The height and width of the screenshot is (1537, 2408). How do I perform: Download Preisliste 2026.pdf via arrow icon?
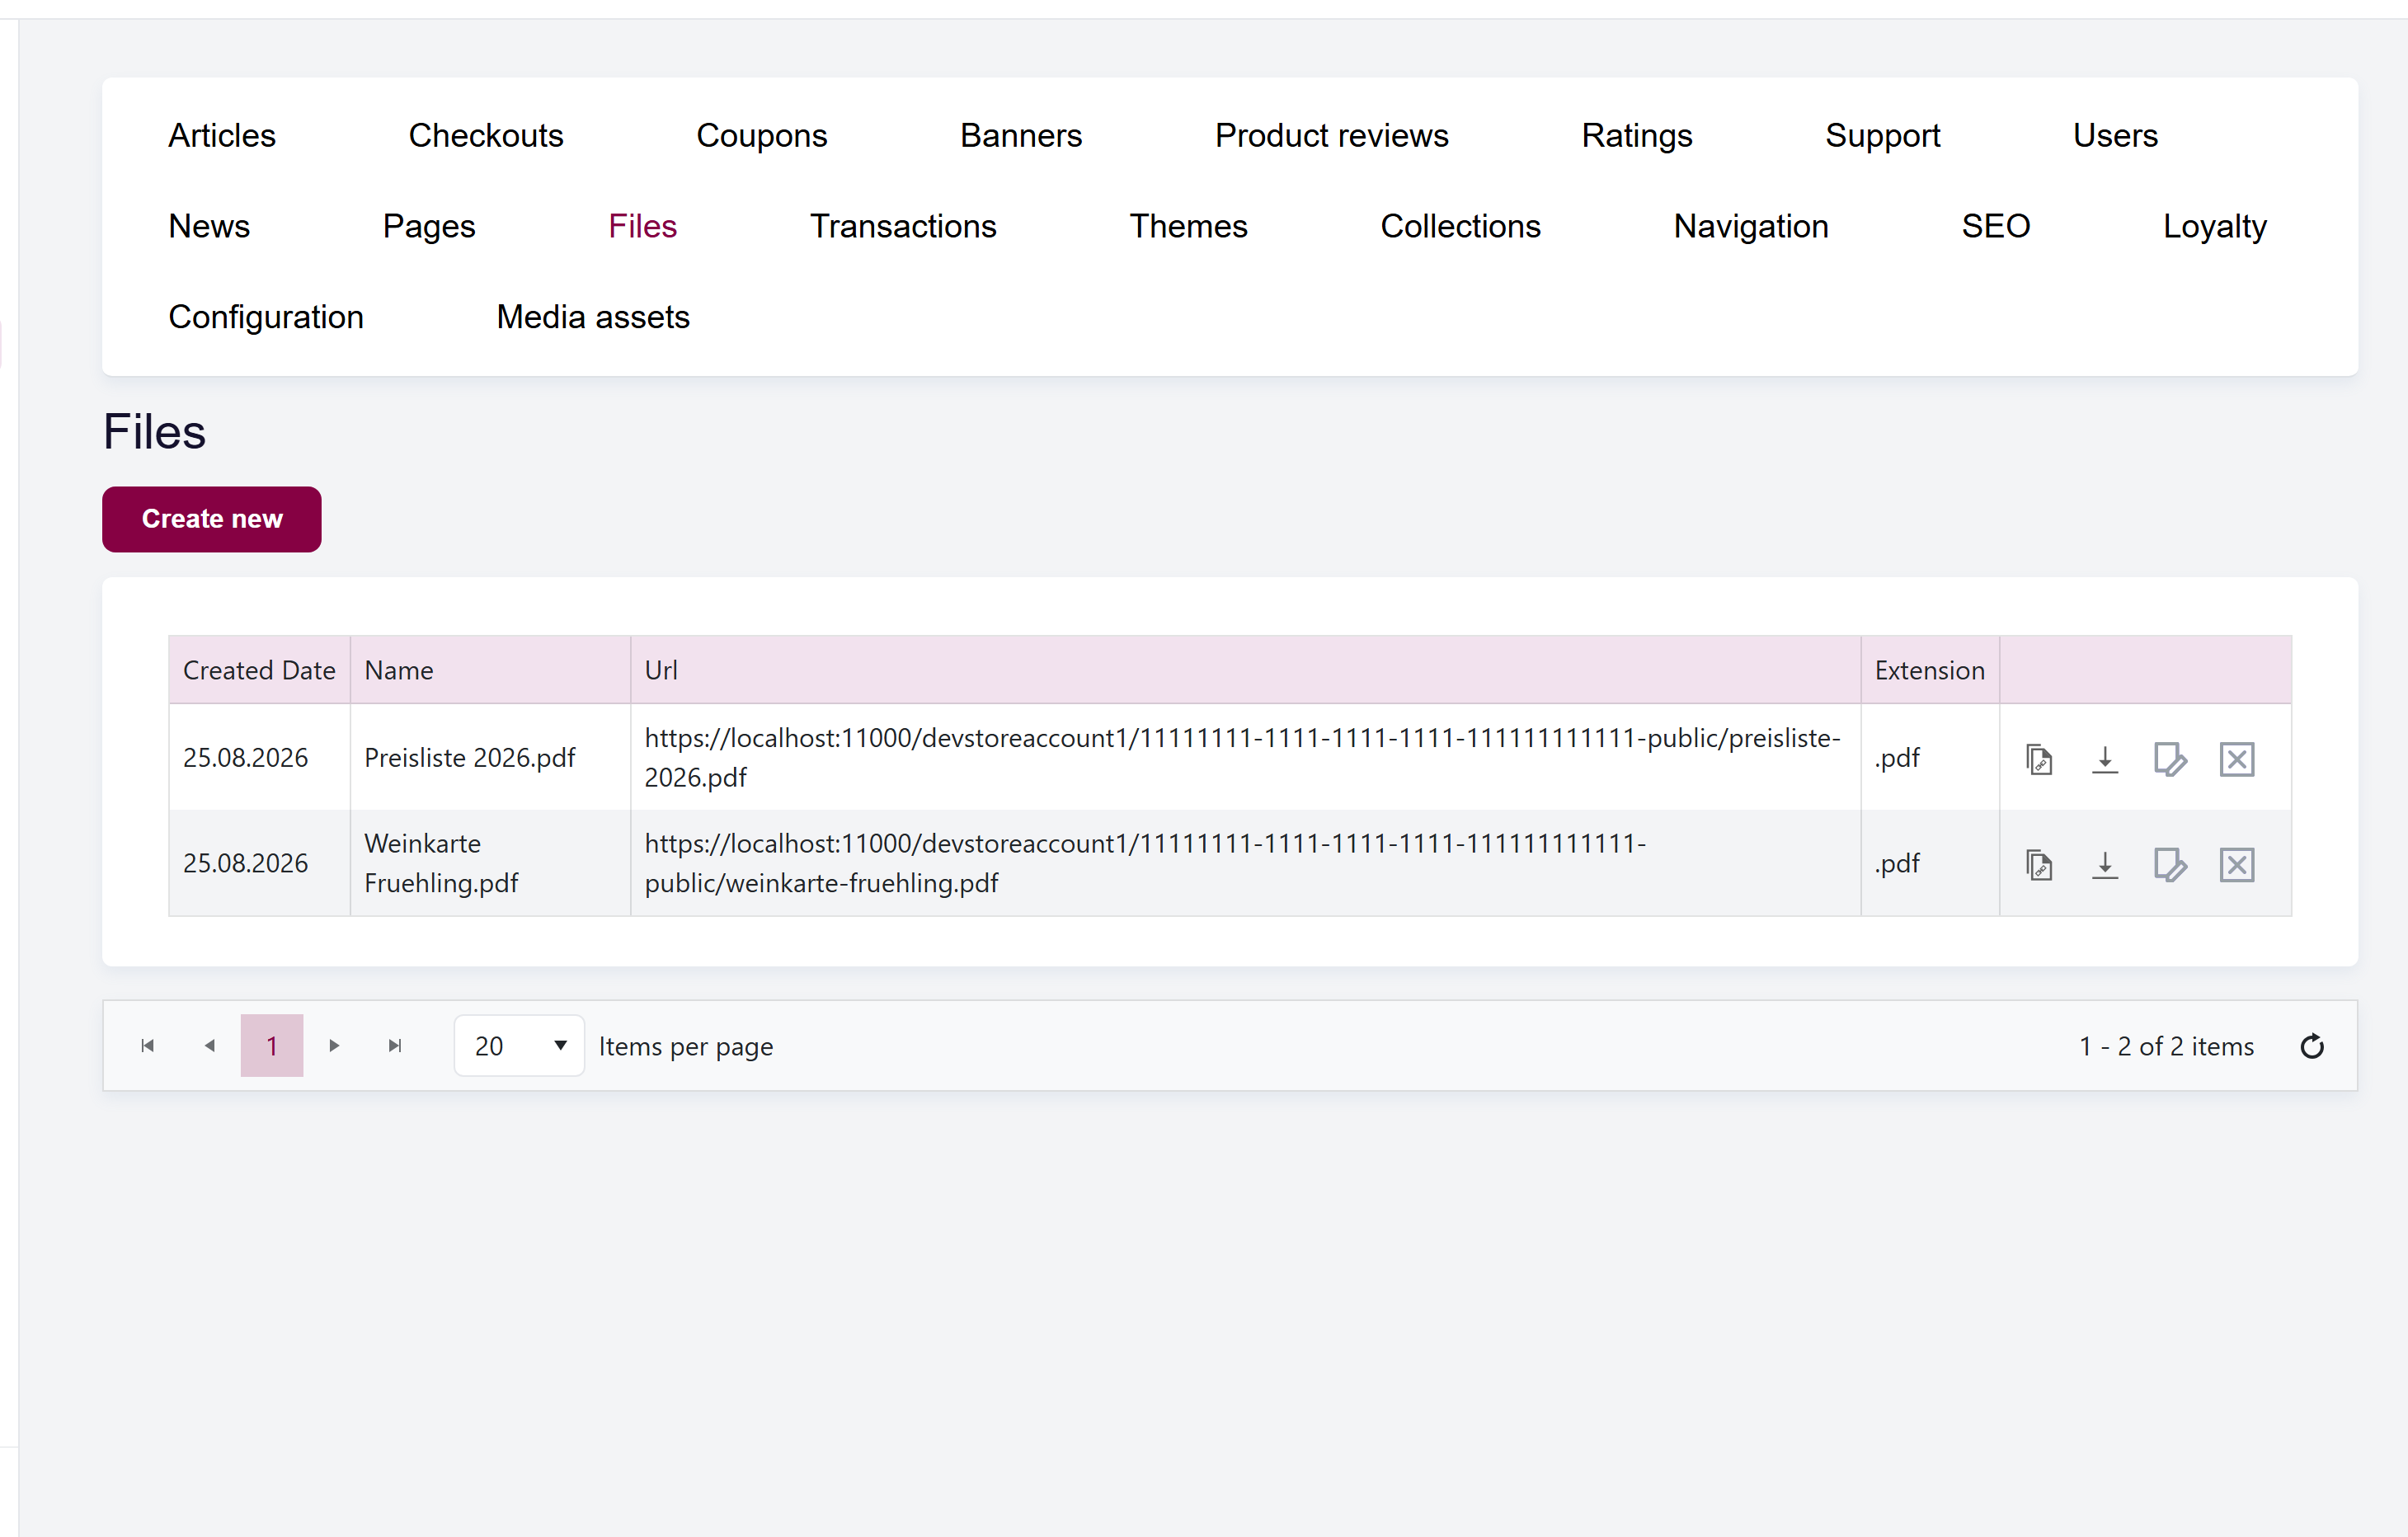click(x=2104, y=759)
